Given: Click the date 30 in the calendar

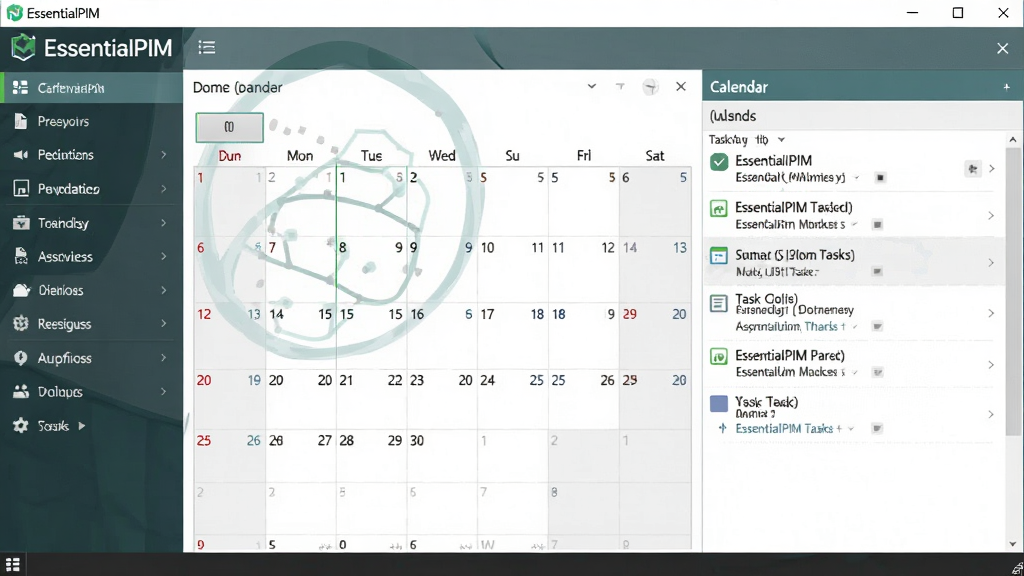Looking at the screenshot, I should (x=417, y=440).
